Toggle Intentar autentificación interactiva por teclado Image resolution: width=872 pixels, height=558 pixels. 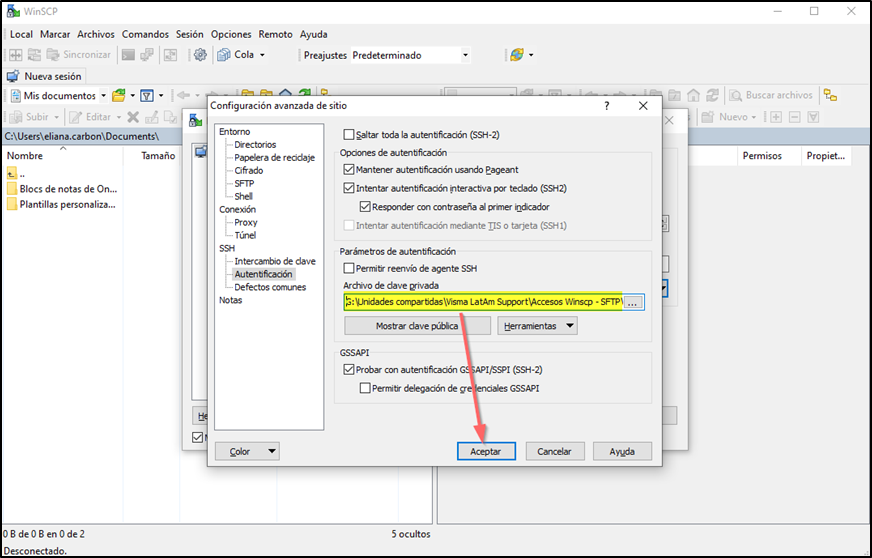coord(349,188)
